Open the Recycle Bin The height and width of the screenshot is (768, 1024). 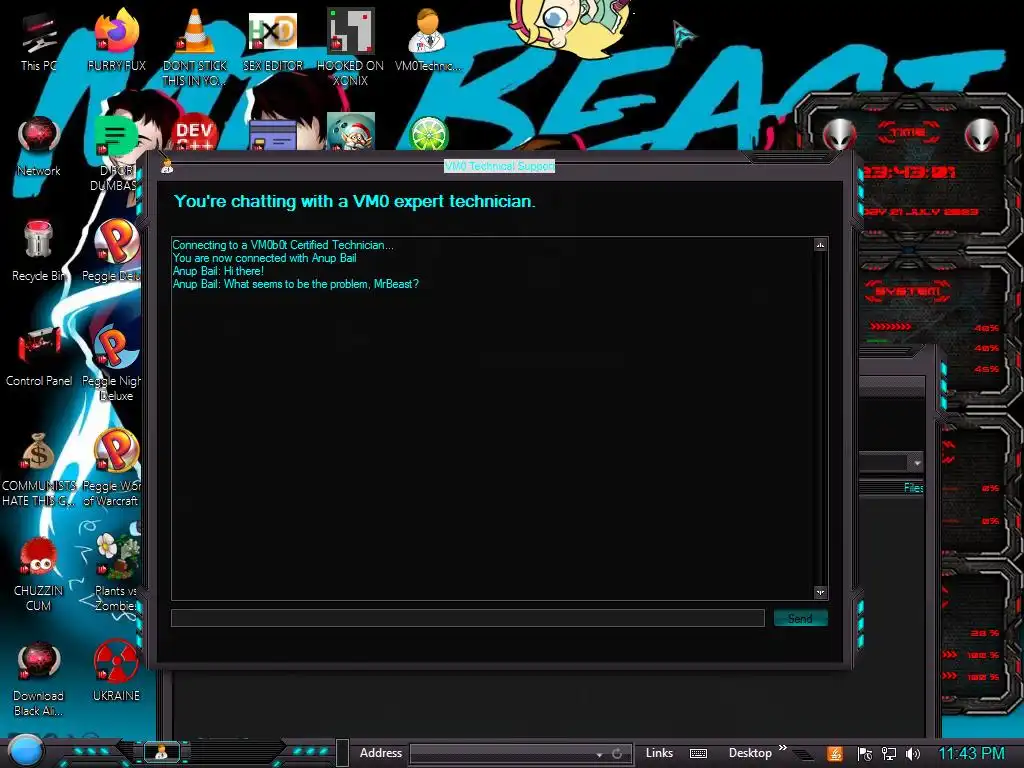pos(39,252)
